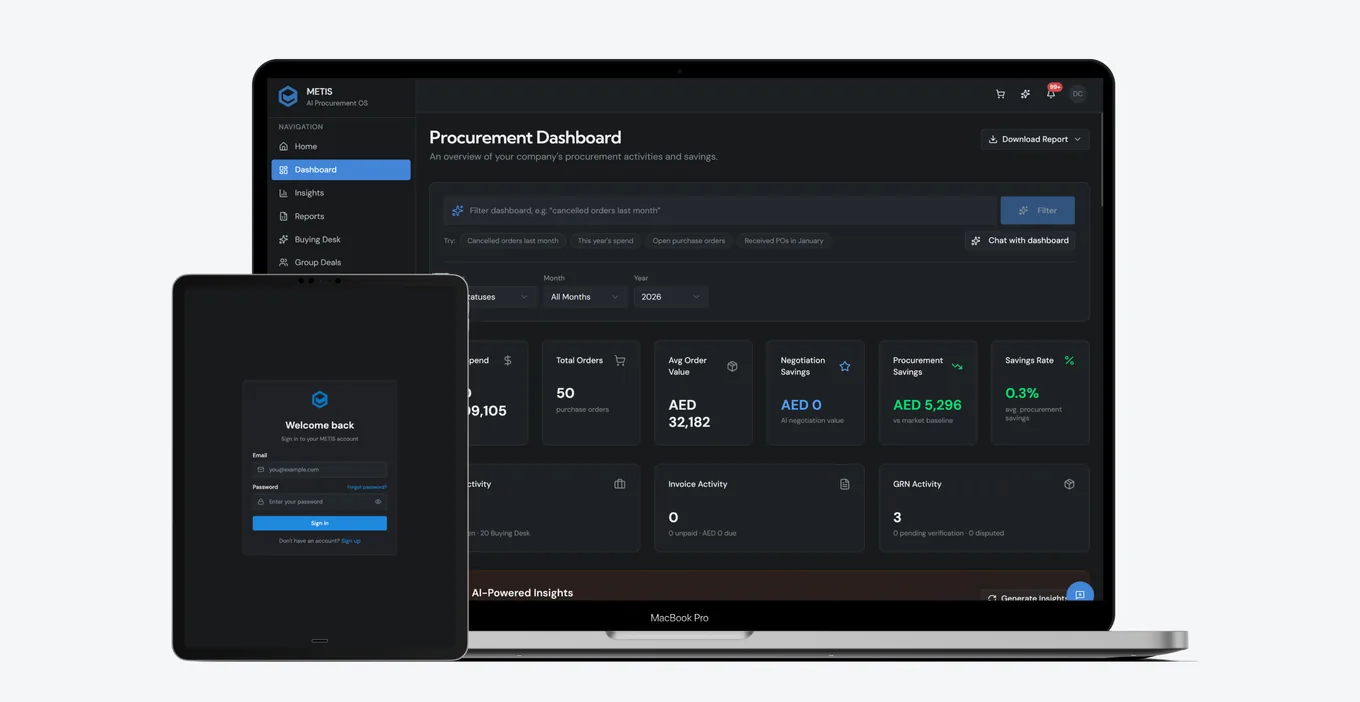Click the Email field on the tablet
1360x702 pixels.
(x=320, y=469)
